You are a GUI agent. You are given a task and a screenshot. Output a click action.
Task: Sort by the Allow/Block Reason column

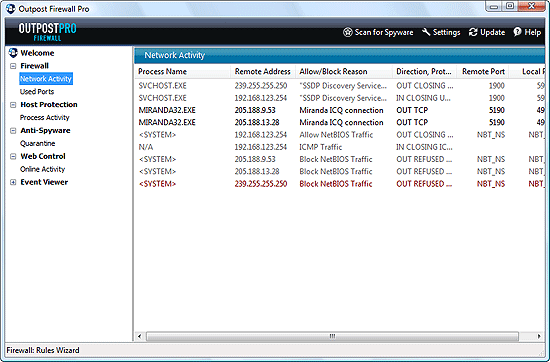click(344, 72)
